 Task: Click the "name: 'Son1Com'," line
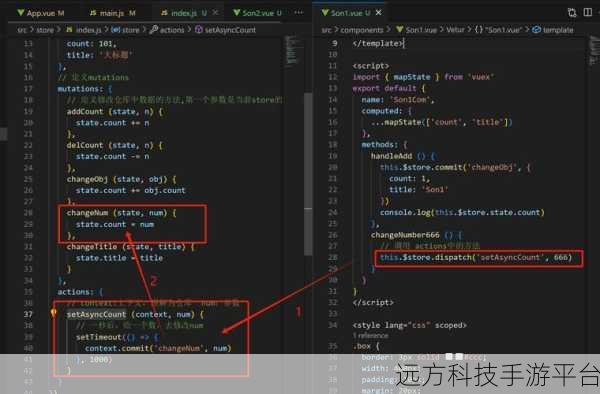(398, 99)
